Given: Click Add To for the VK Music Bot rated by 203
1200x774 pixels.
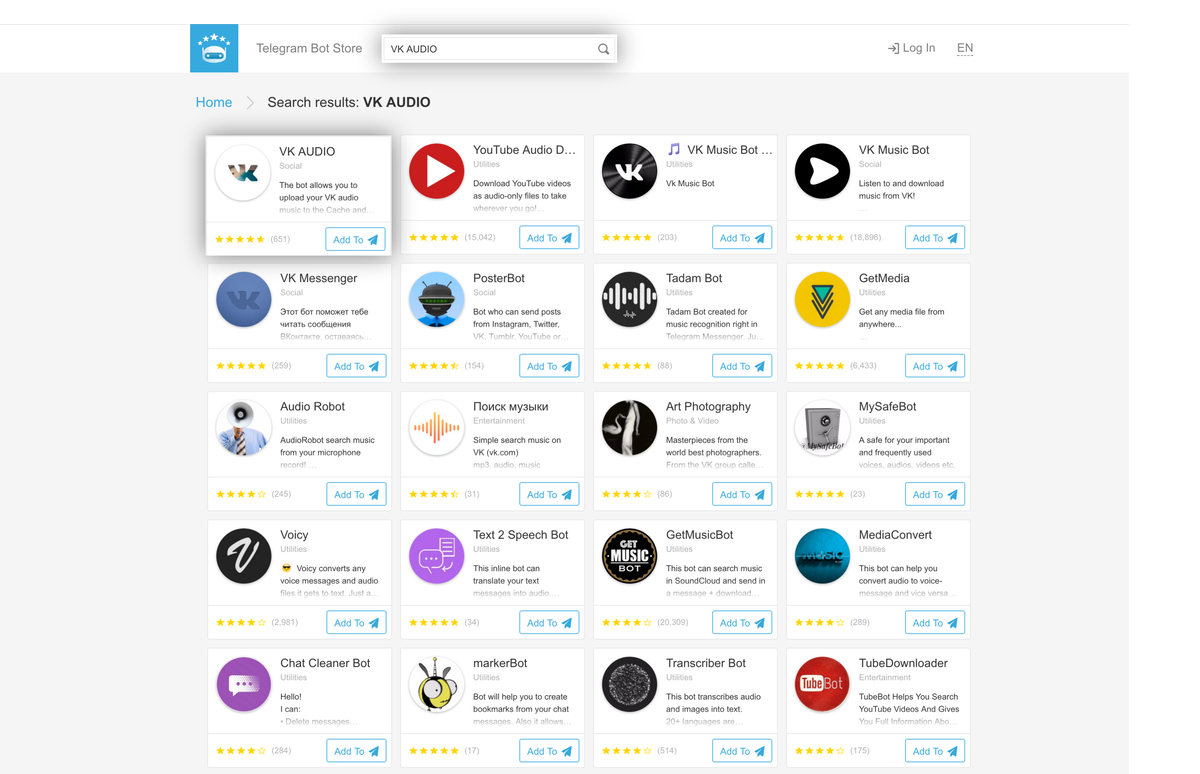Looking at the screenshot, I should [x=742, y=238].
